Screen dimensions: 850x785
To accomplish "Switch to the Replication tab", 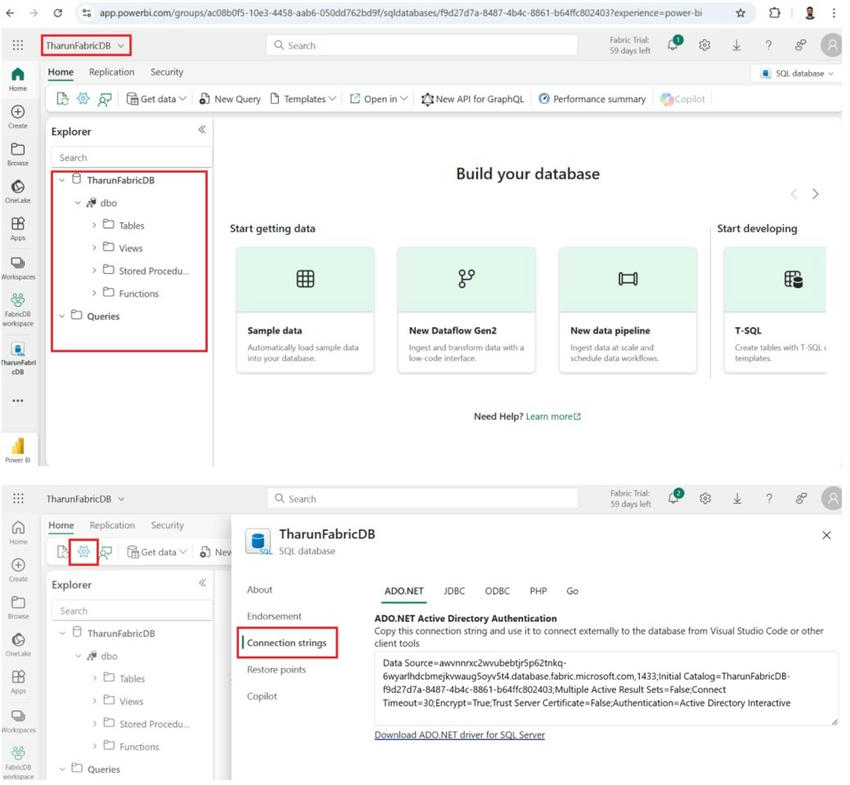I will tap(111, 71).
